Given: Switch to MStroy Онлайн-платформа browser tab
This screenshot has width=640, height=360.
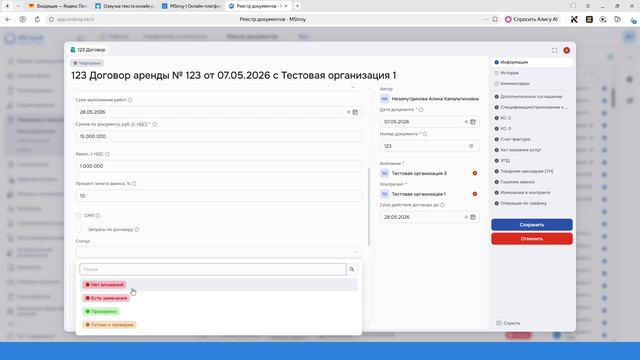Looking at the screenshot, I should click(191, 6).
